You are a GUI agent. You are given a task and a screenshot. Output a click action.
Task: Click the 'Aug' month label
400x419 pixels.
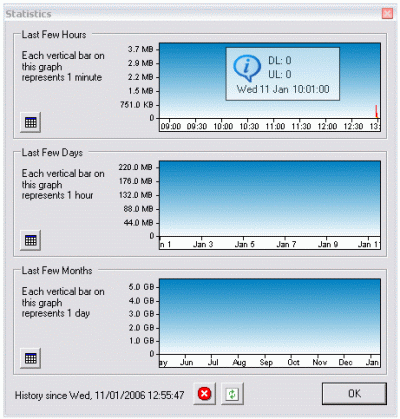239,362
